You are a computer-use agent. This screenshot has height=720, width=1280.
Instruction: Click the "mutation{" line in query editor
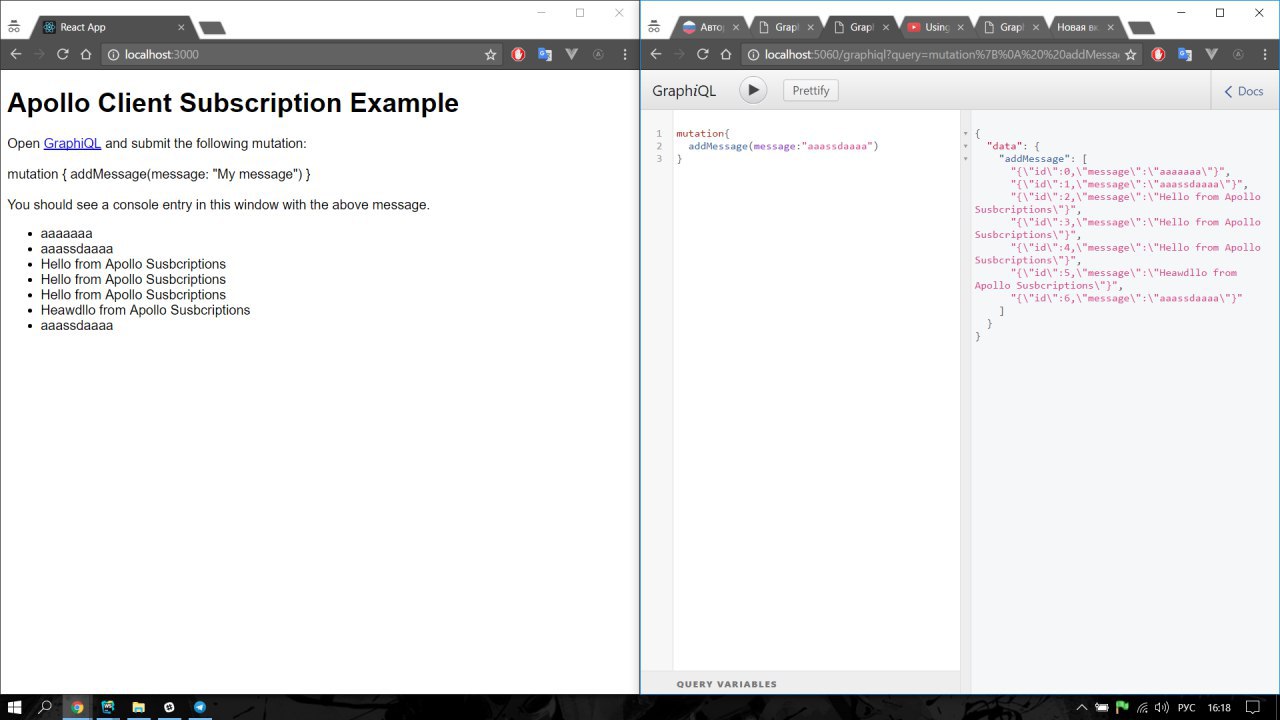pos(703,133)
